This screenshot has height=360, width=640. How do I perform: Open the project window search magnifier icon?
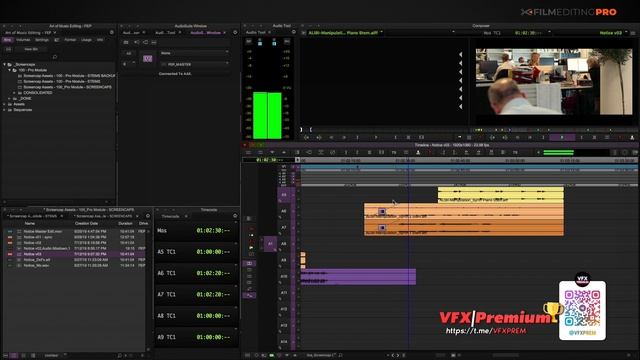click(x=55, y=57)
